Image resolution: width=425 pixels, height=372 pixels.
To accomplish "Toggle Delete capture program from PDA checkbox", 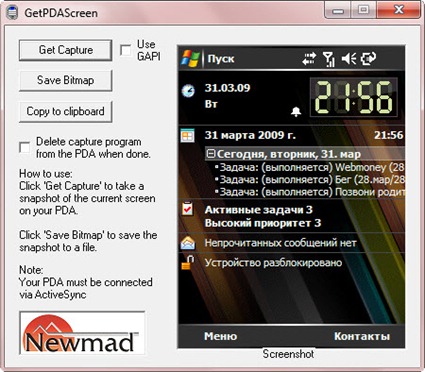I will tap(25, 147).
